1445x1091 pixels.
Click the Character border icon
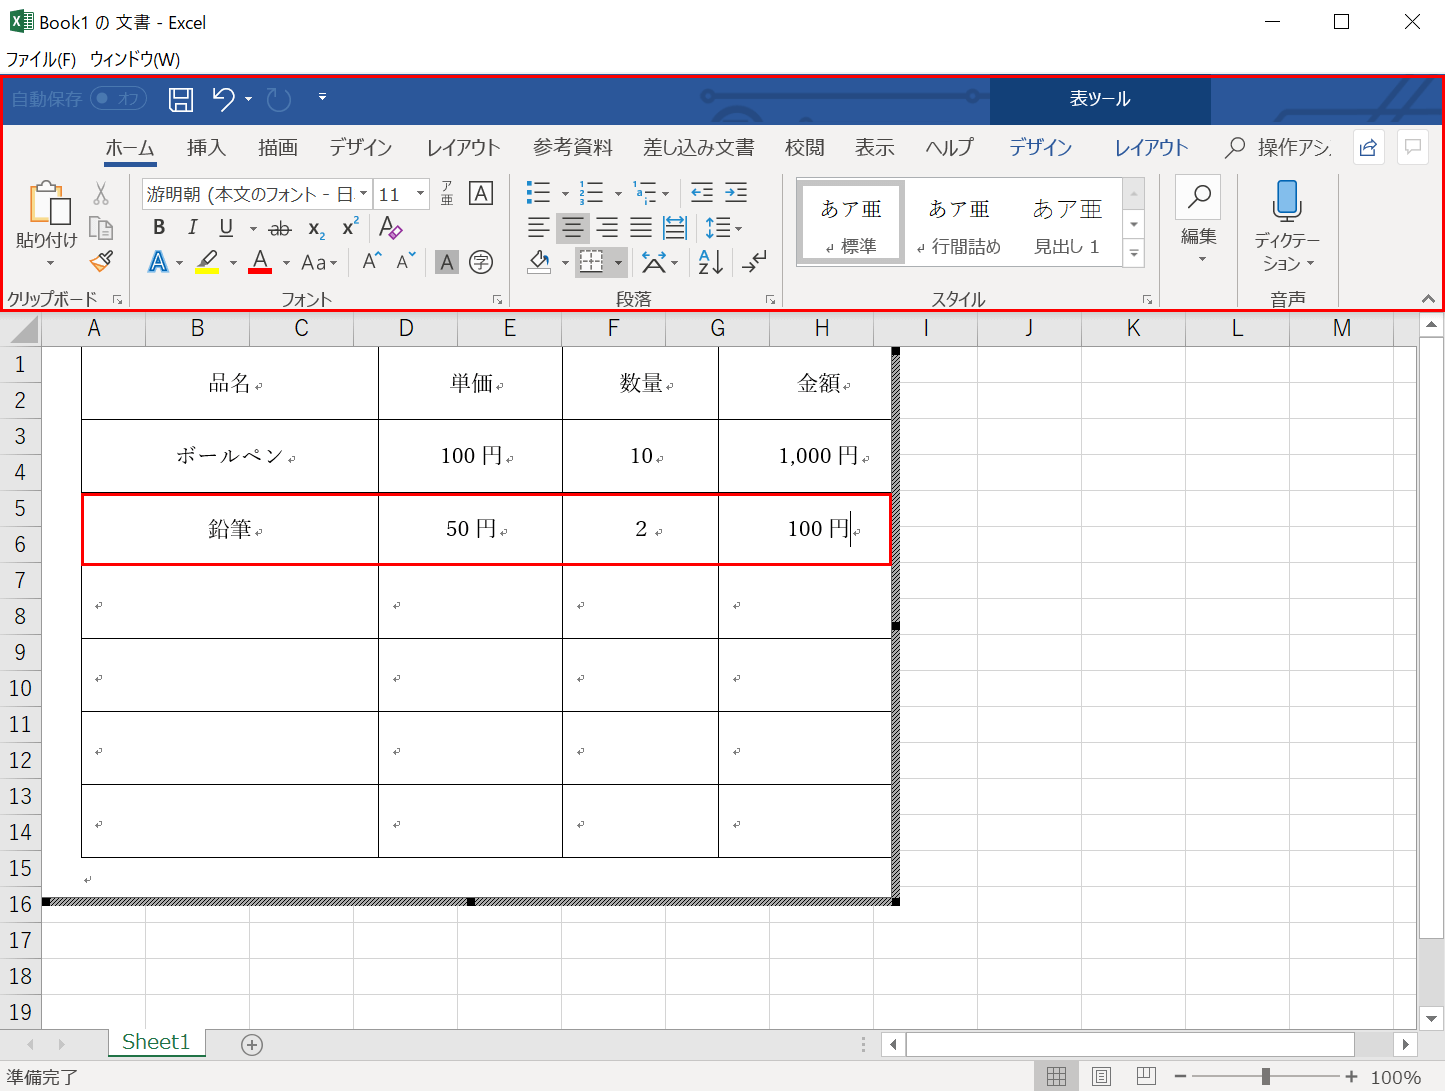point(481,194)
